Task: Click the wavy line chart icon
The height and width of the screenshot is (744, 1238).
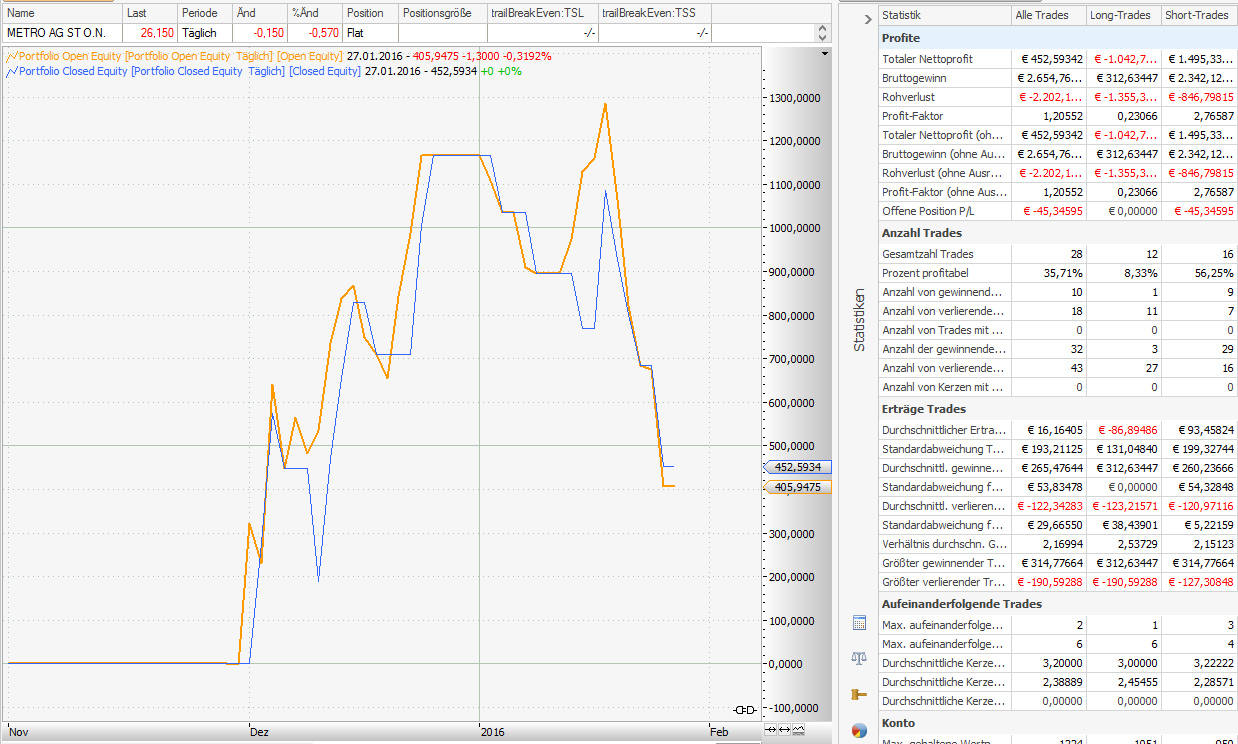Action: pyautogui.click(x=798, y=730)
